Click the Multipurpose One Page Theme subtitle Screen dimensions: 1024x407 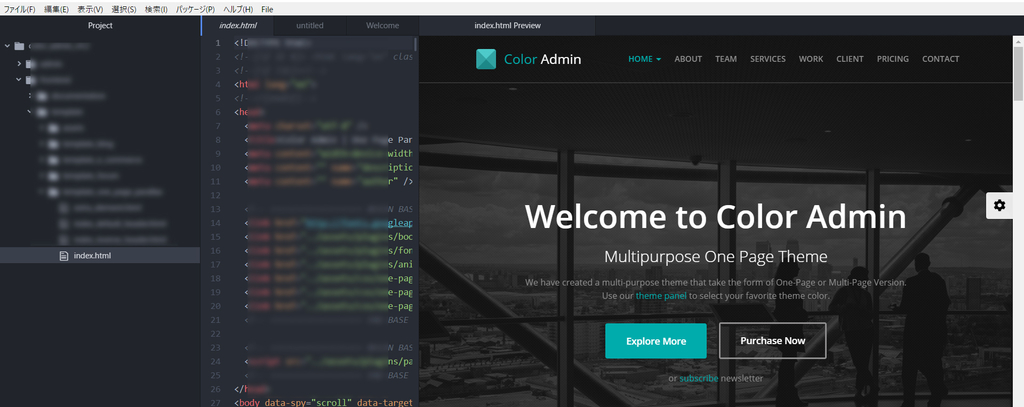[x=716, y=256]
